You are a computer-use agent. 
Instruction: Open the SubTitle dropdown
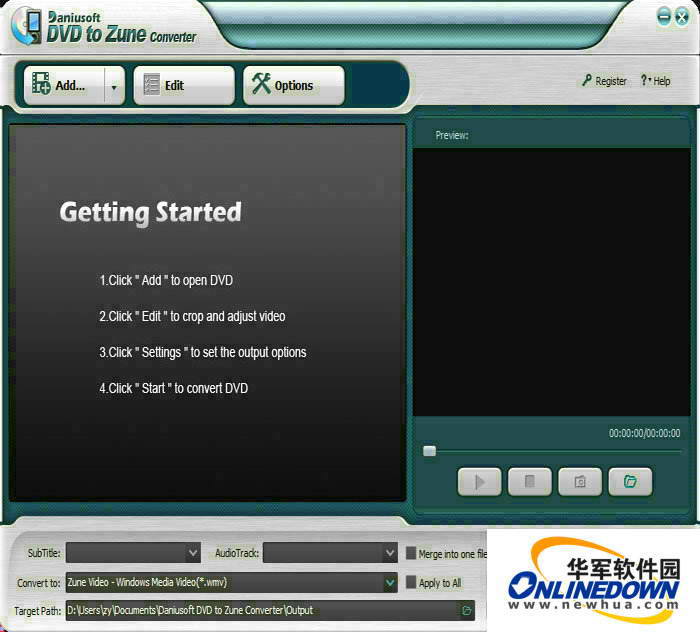tap(133, 553)
